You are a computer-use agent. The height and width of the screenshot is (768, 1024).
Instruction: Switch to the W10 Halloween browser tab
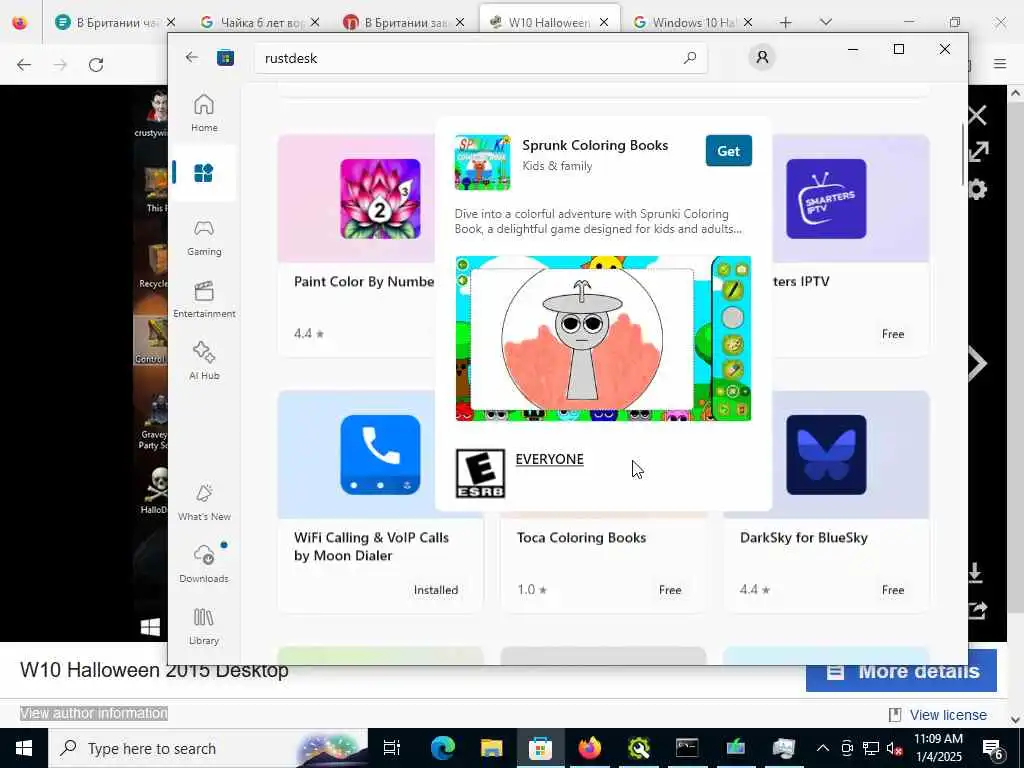click(549, 22)
